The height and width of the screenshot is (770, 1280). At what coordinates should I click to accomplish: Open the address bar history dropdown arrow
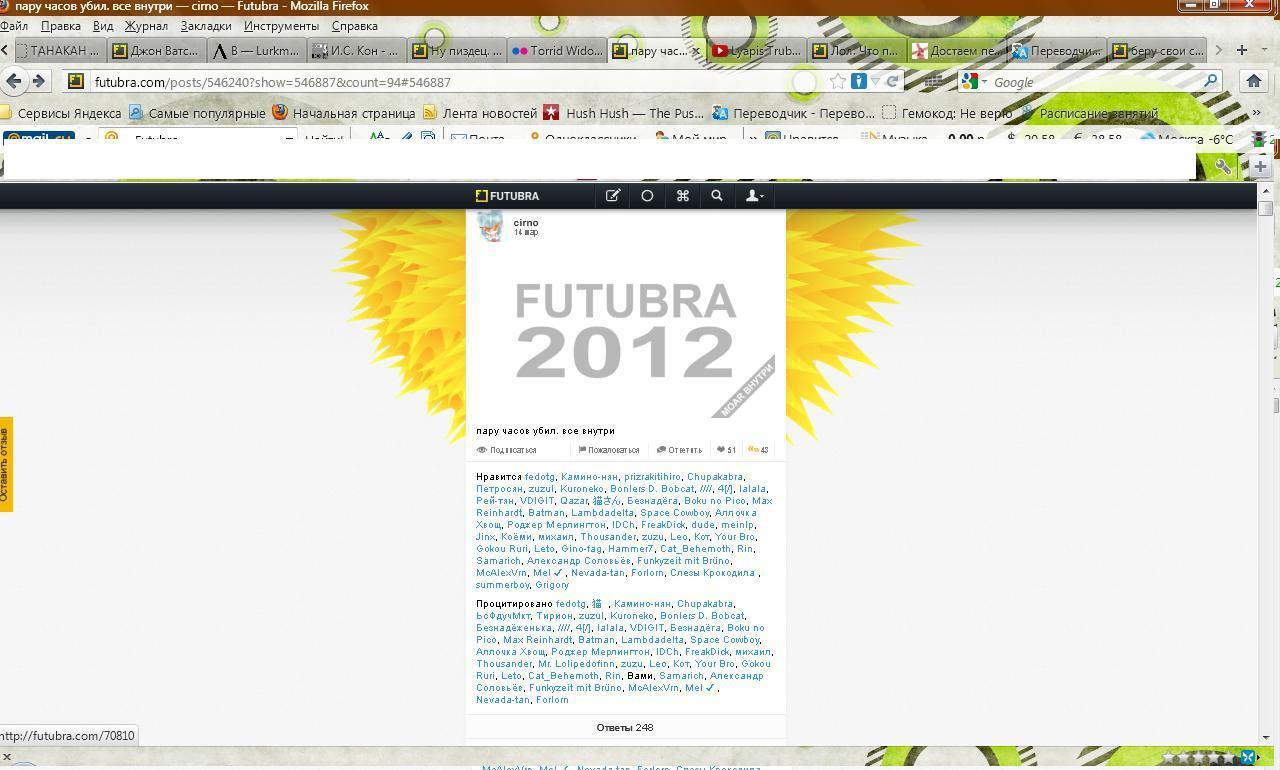click(875, 82)
